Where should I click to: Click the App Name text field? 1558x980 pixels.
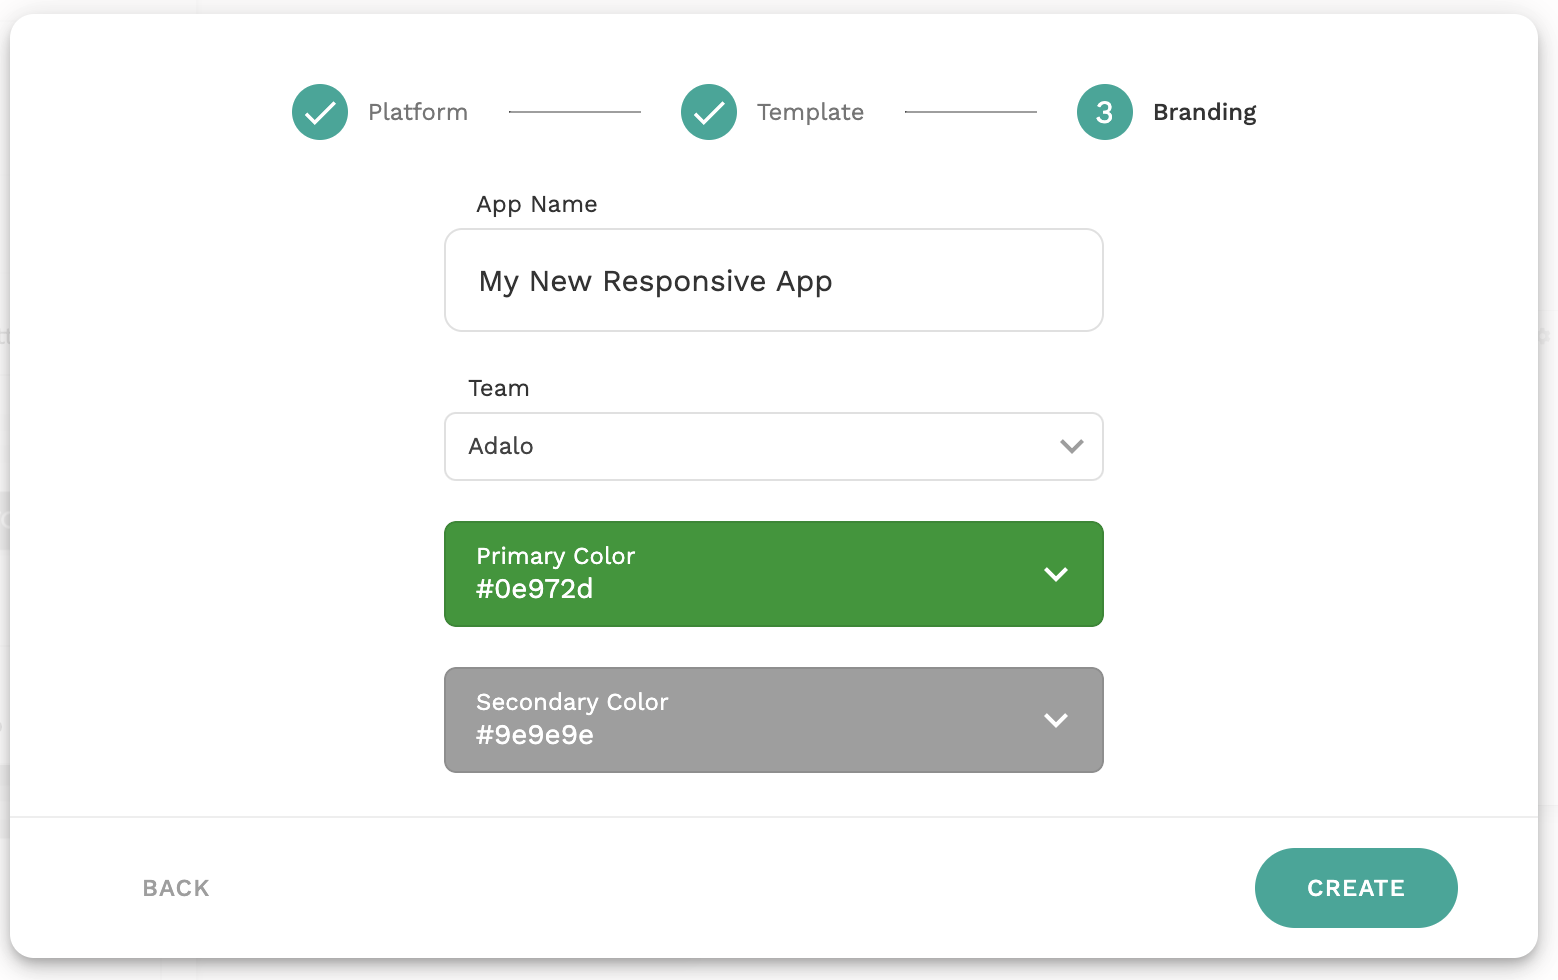click(773, 281)
